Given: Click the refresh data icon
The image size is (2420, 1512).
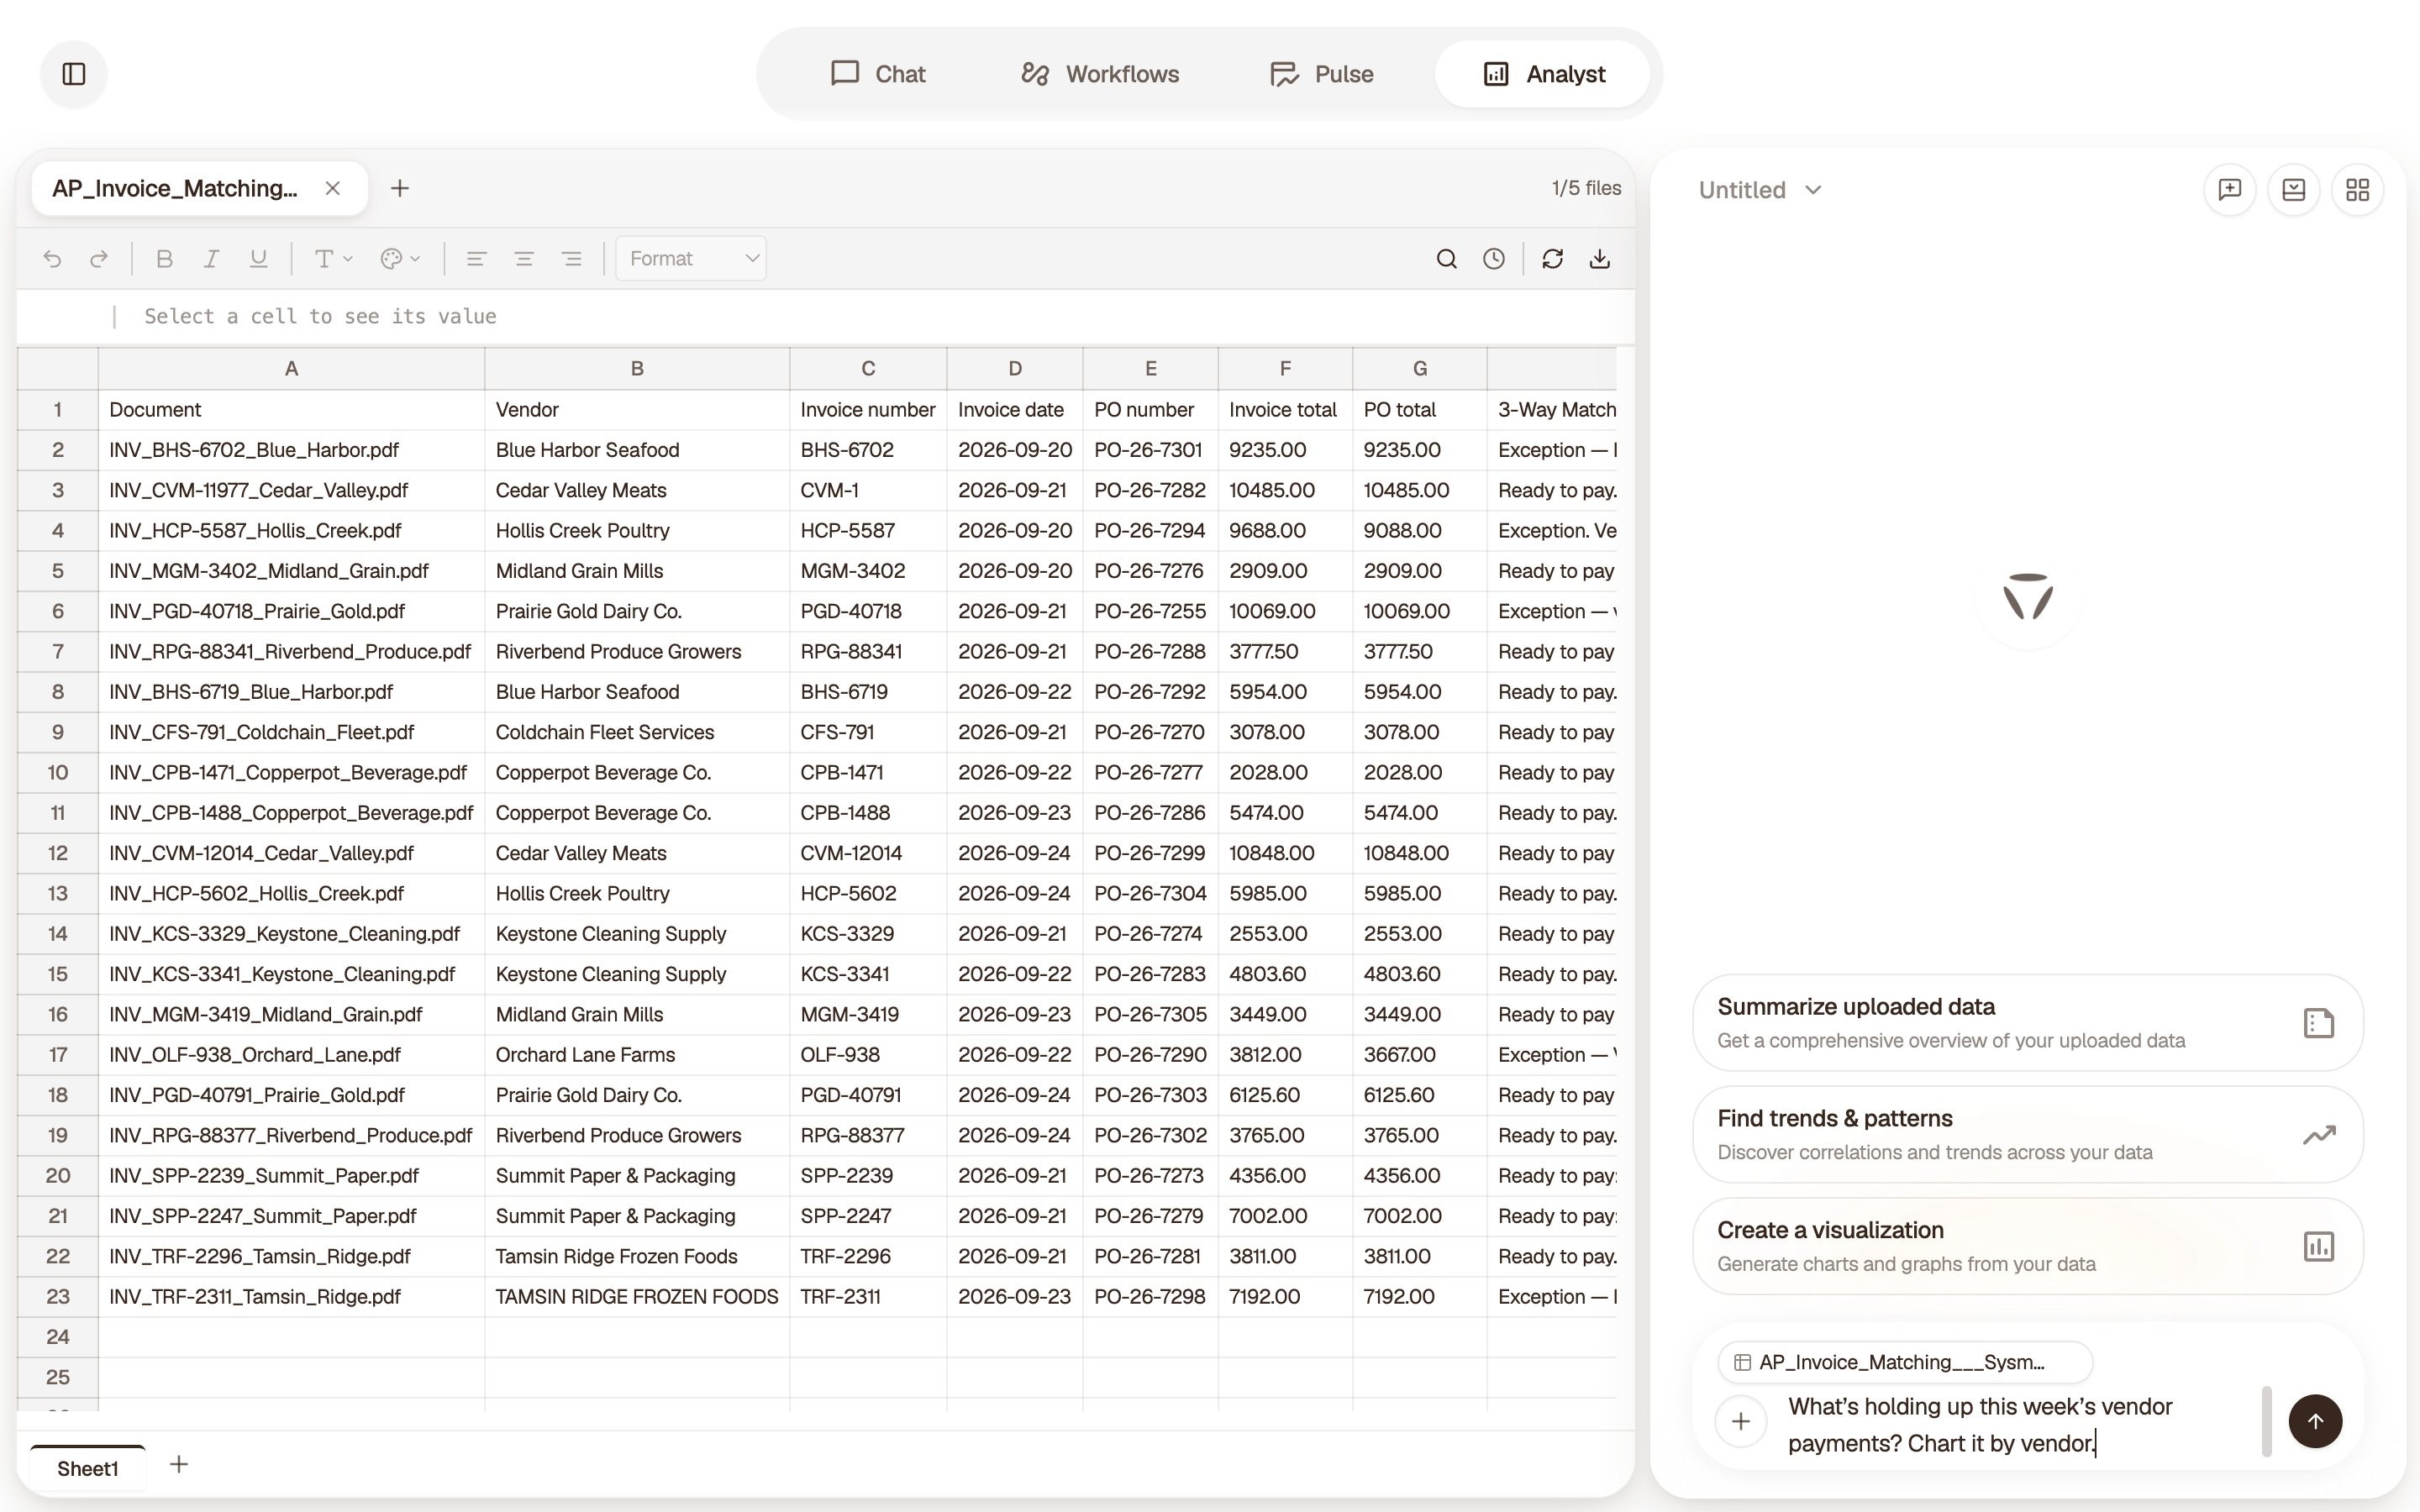Looking at the screenshot, I should 1552,259.
